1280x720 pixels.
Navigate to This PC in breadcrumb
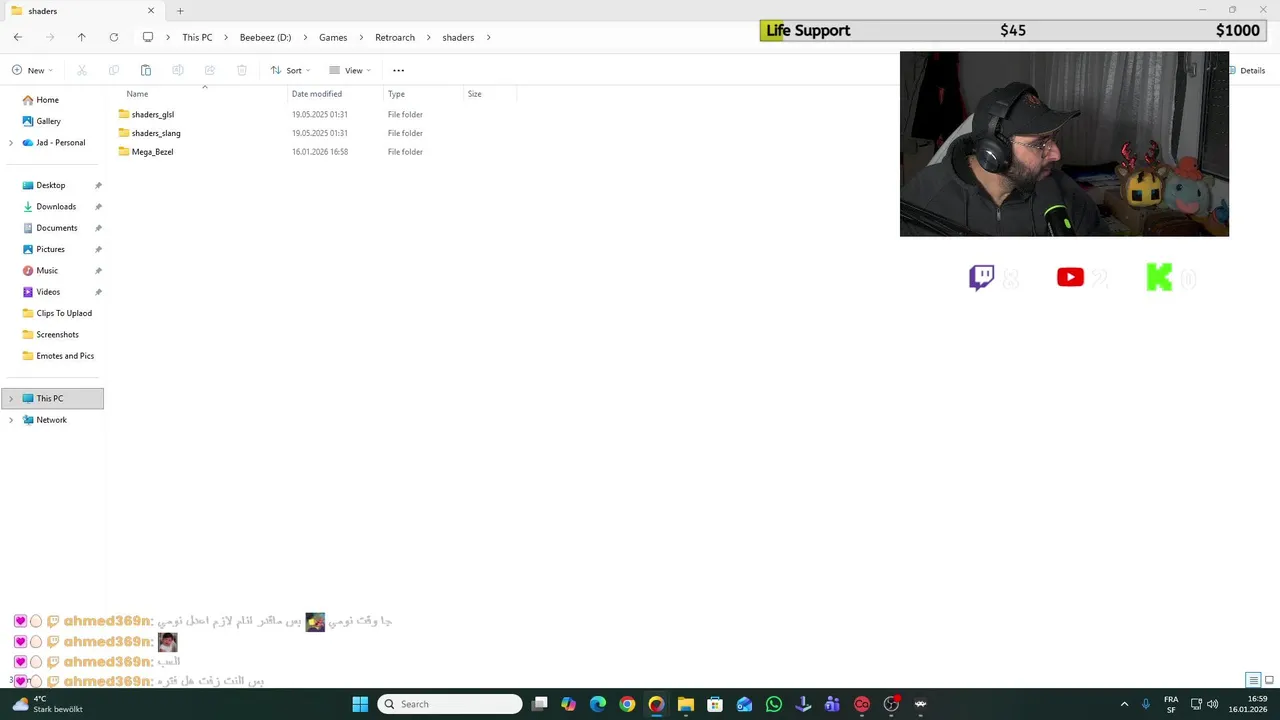[197, 37]
